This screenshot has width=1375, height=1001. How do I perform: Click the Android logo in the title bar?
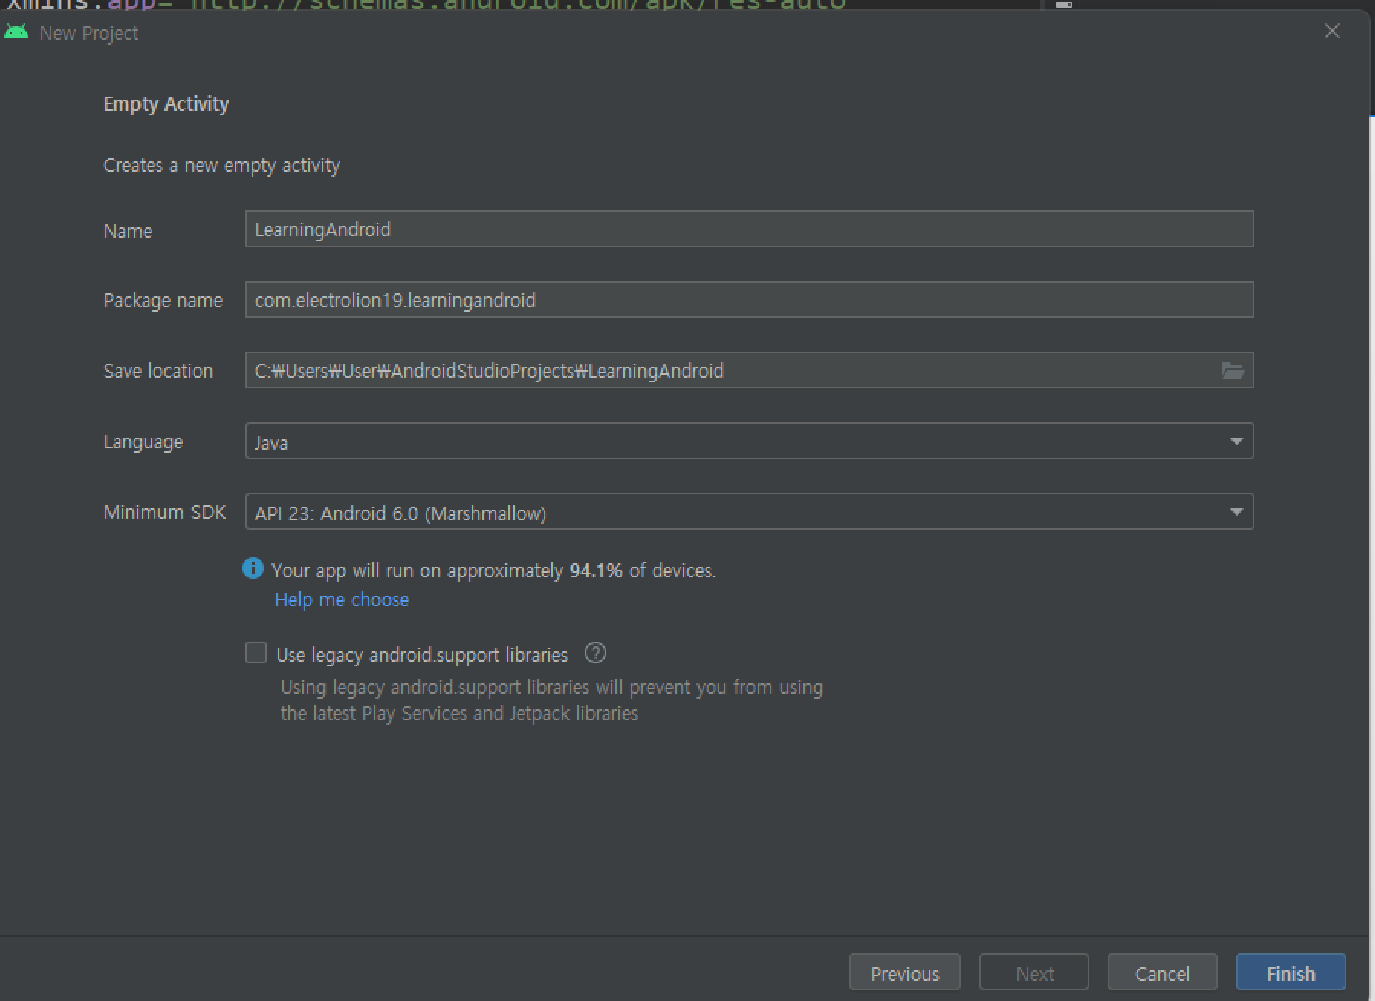coord(16,32)
